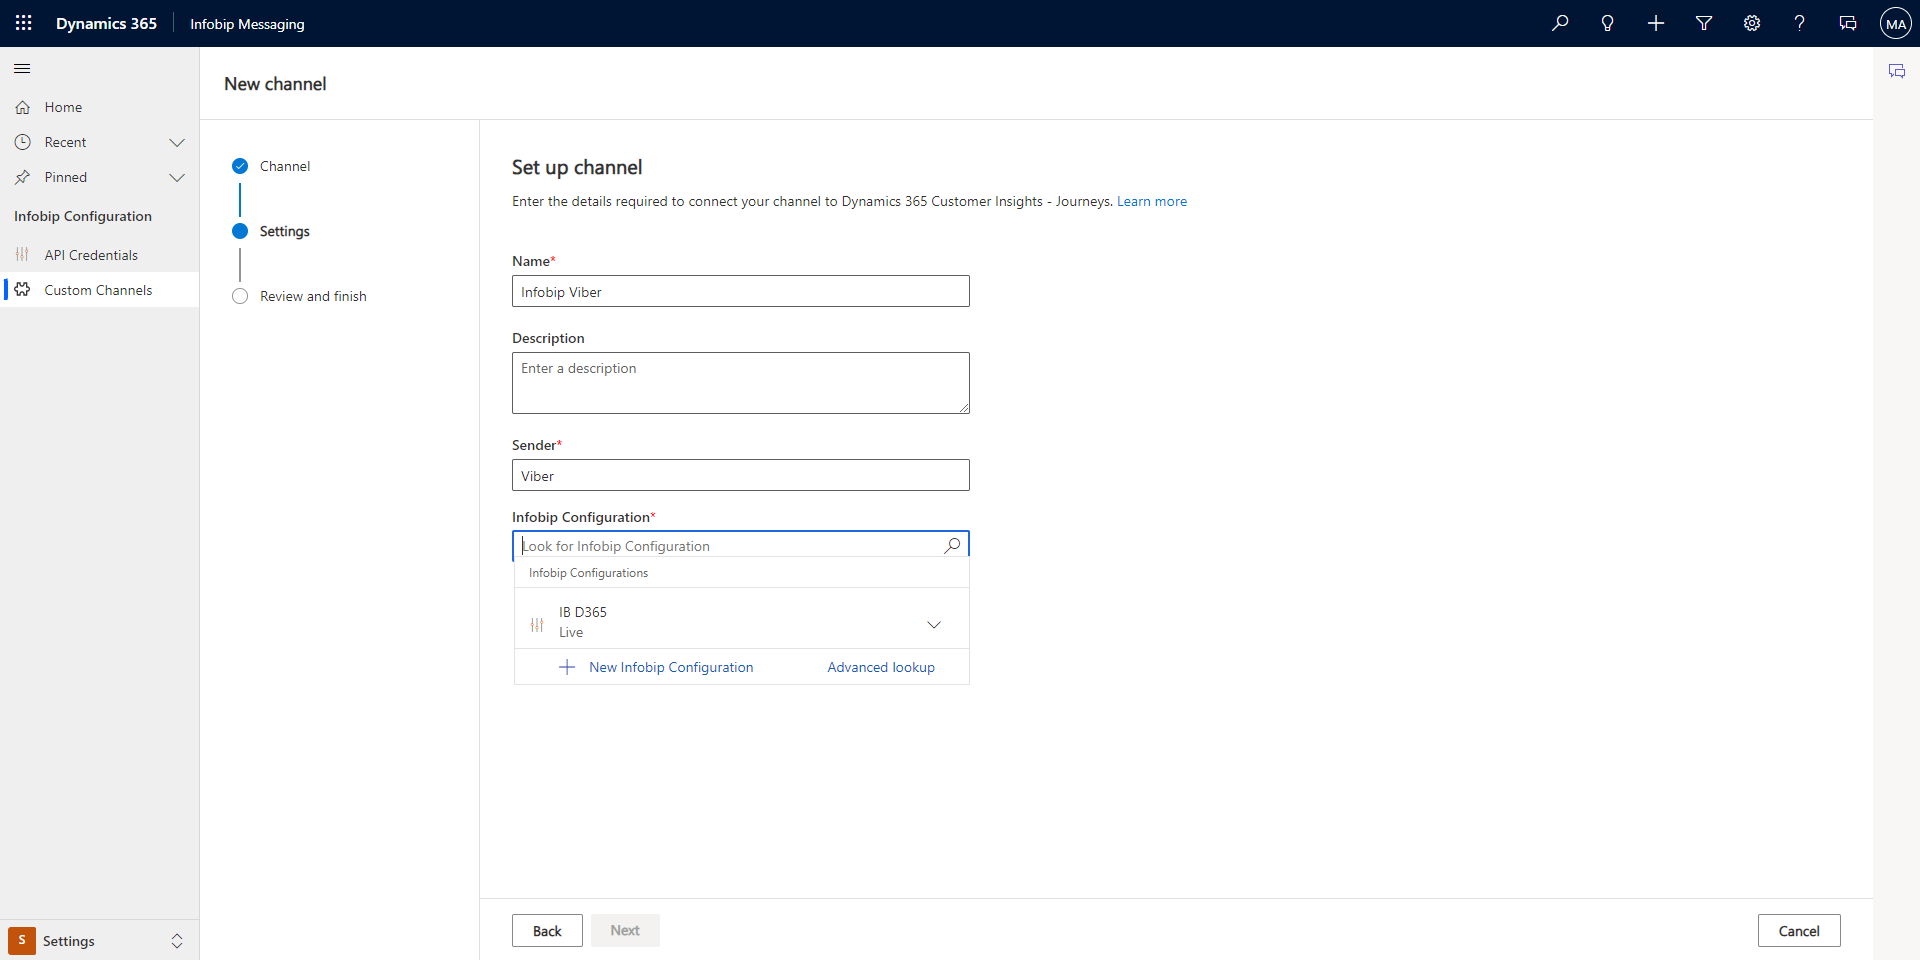This screenshot has height=960, width=1920.
Task: Open the chat icon in top bar
Action: click(x=1848, y=23)
